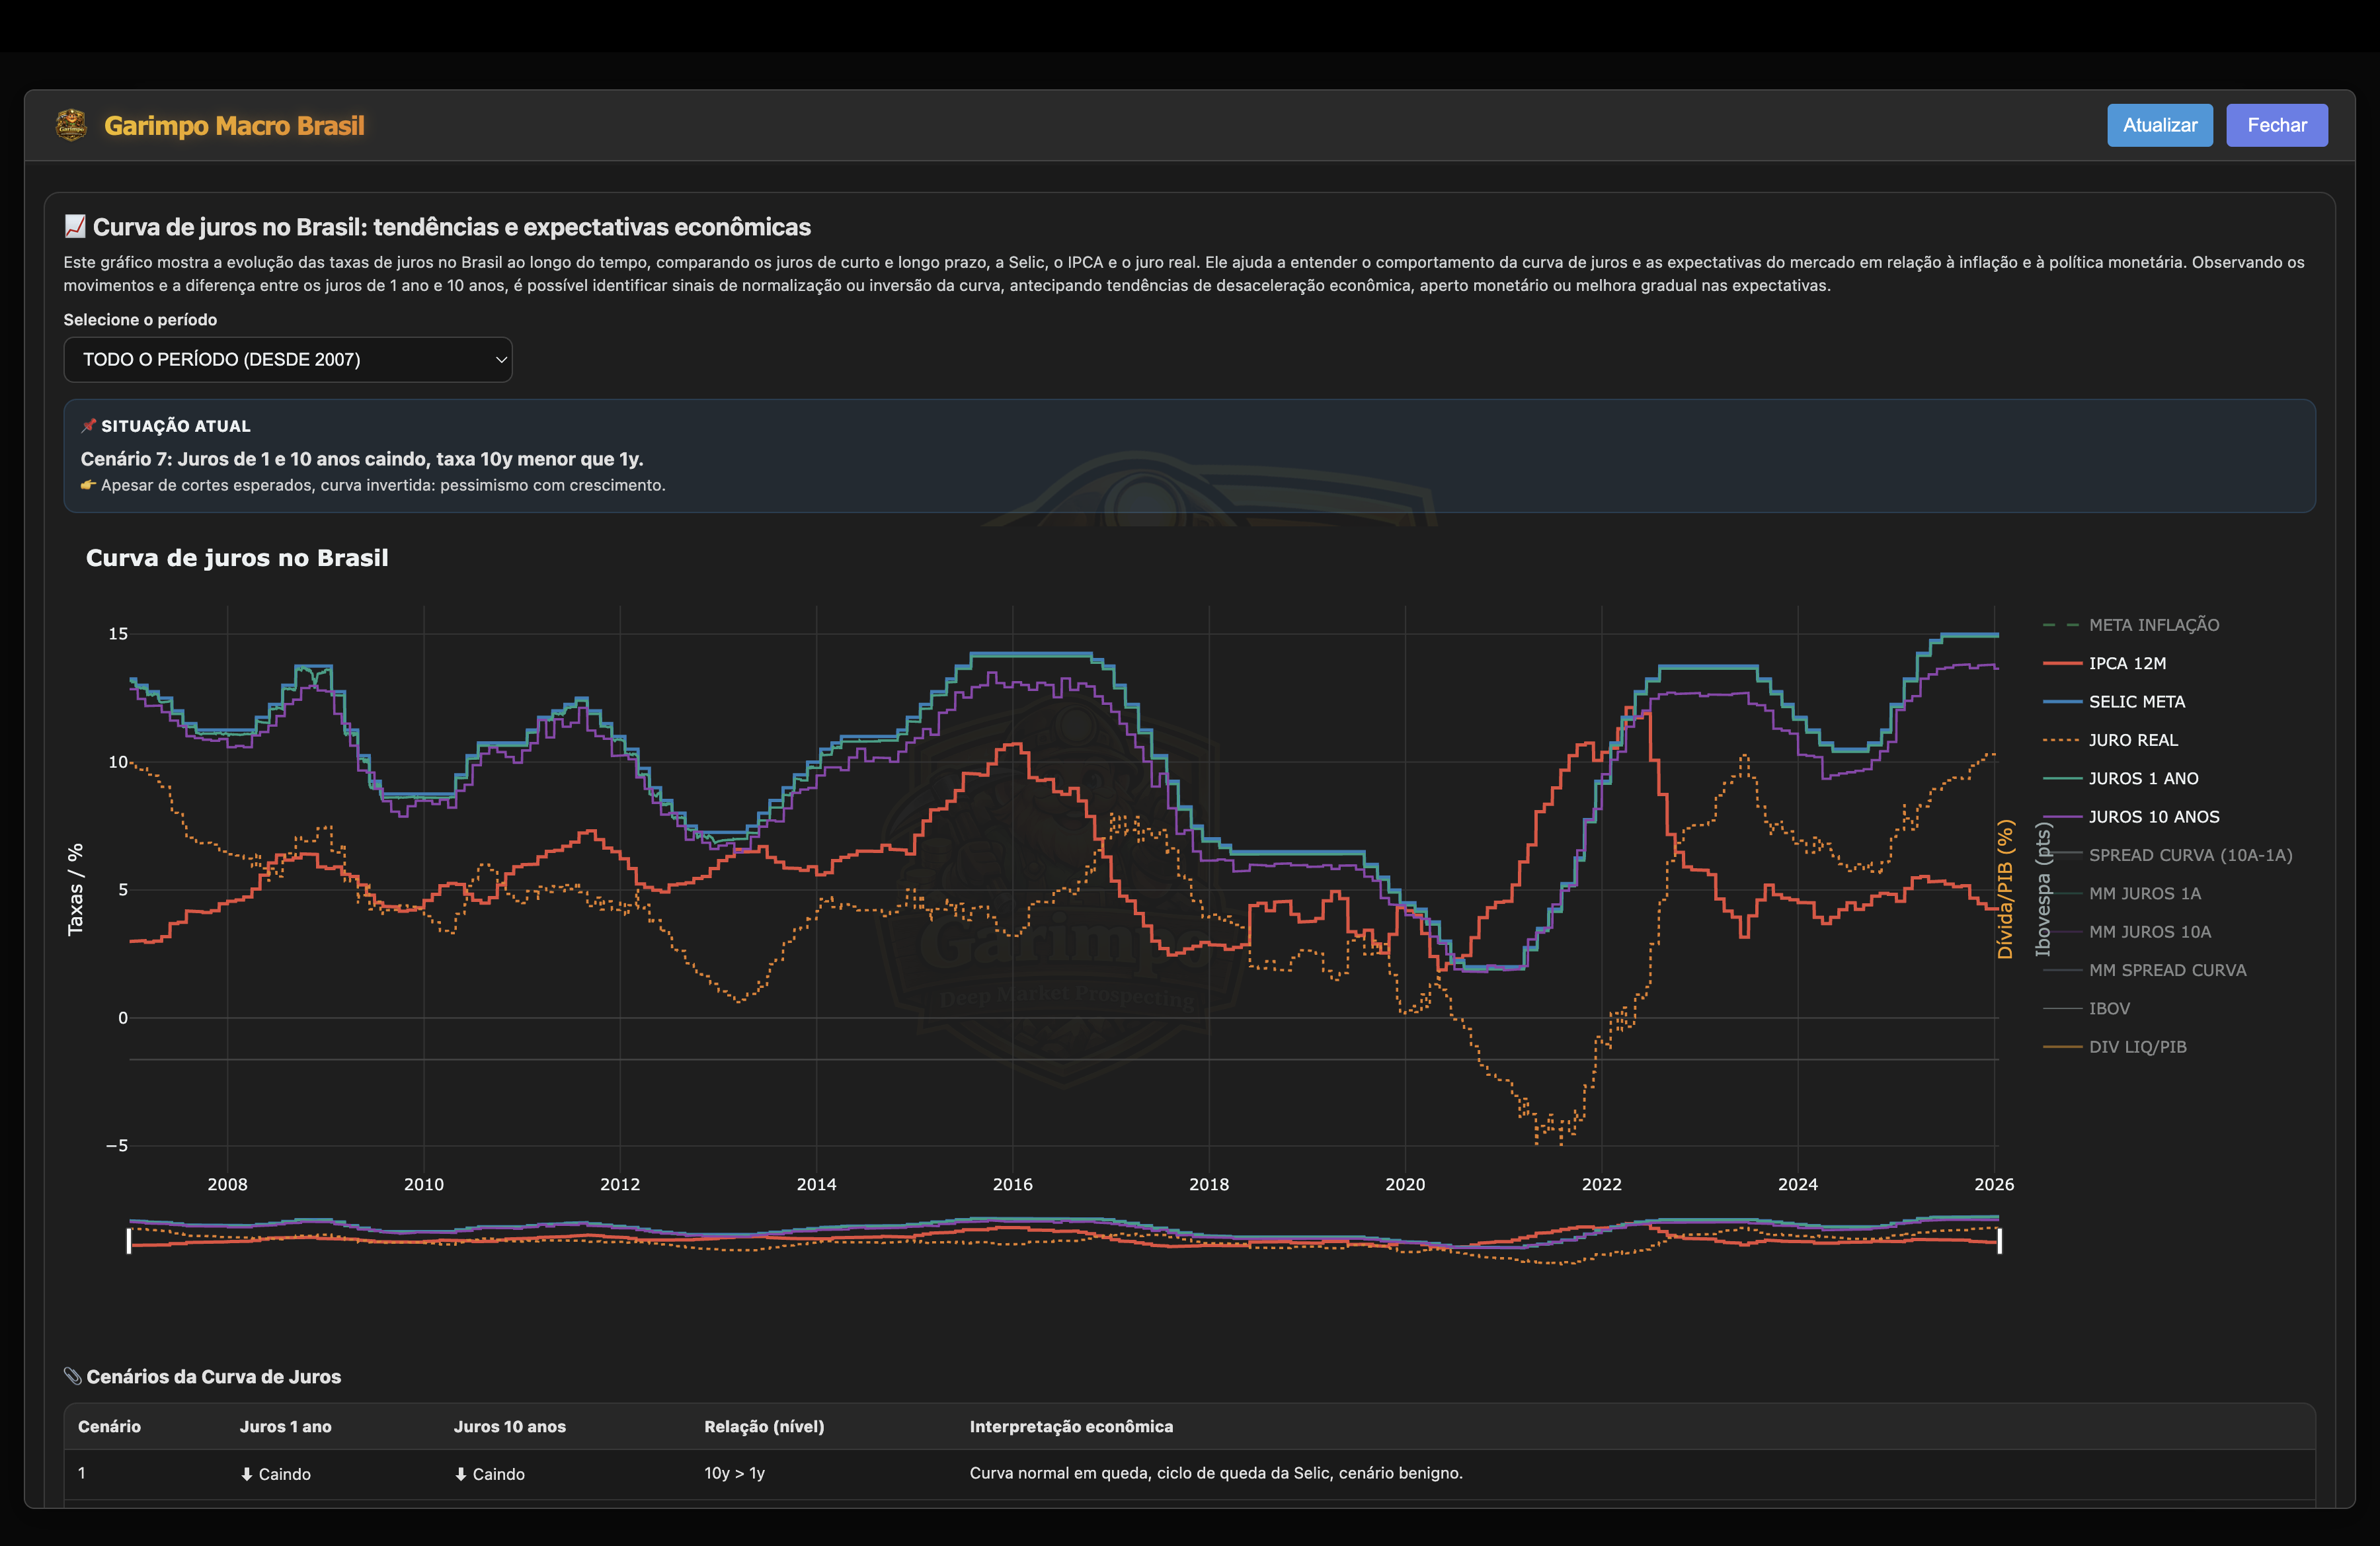Click the down arrow icon beside Caindo for Juros 10 anos

[461, 1473]
